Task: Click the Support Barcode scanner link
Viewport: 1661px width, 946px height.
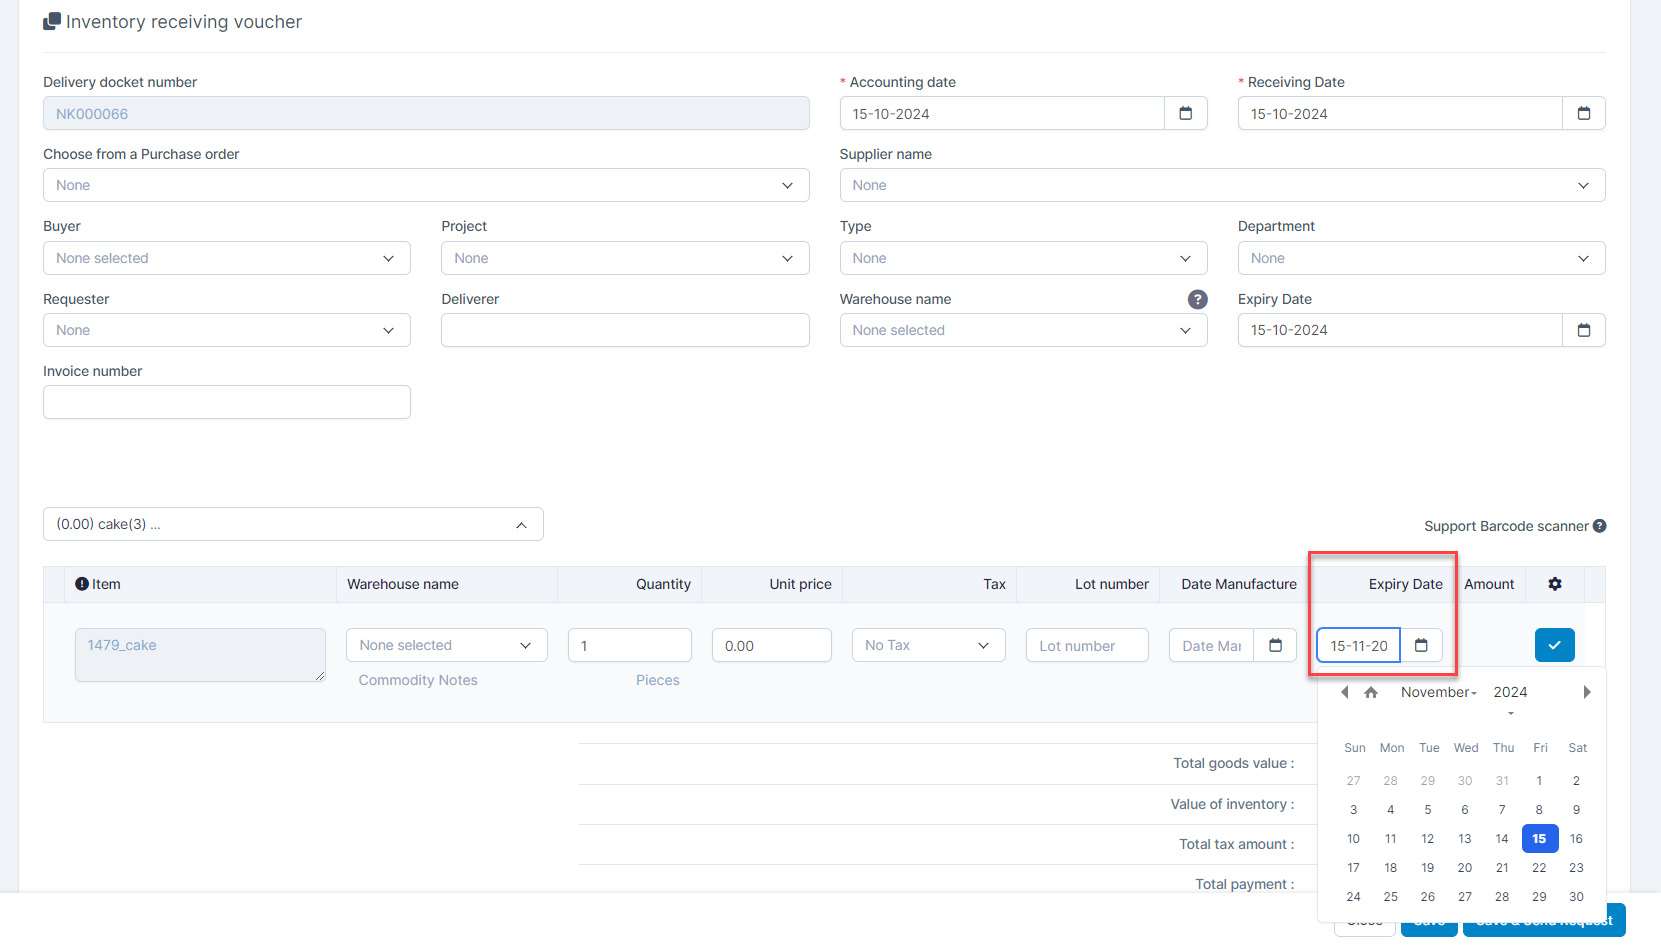Action: point(1506,526)
